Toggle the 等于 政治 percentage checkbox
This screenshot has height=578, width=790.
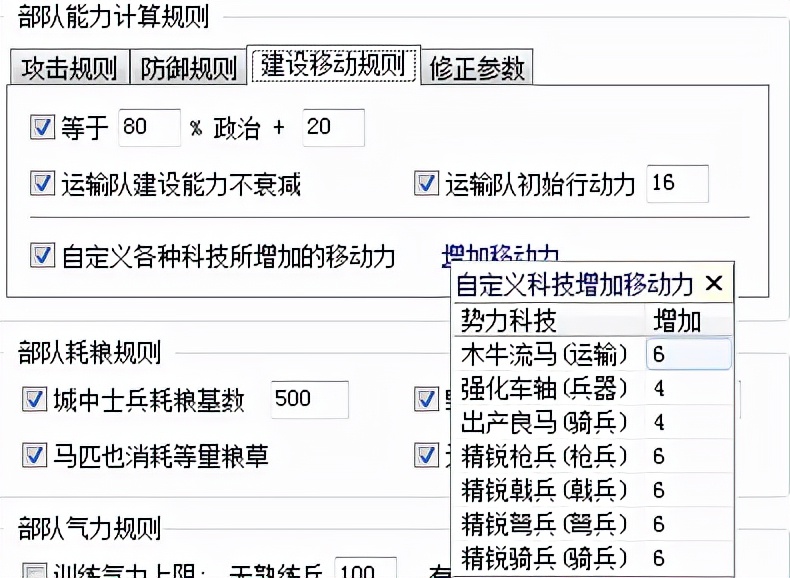42,127
